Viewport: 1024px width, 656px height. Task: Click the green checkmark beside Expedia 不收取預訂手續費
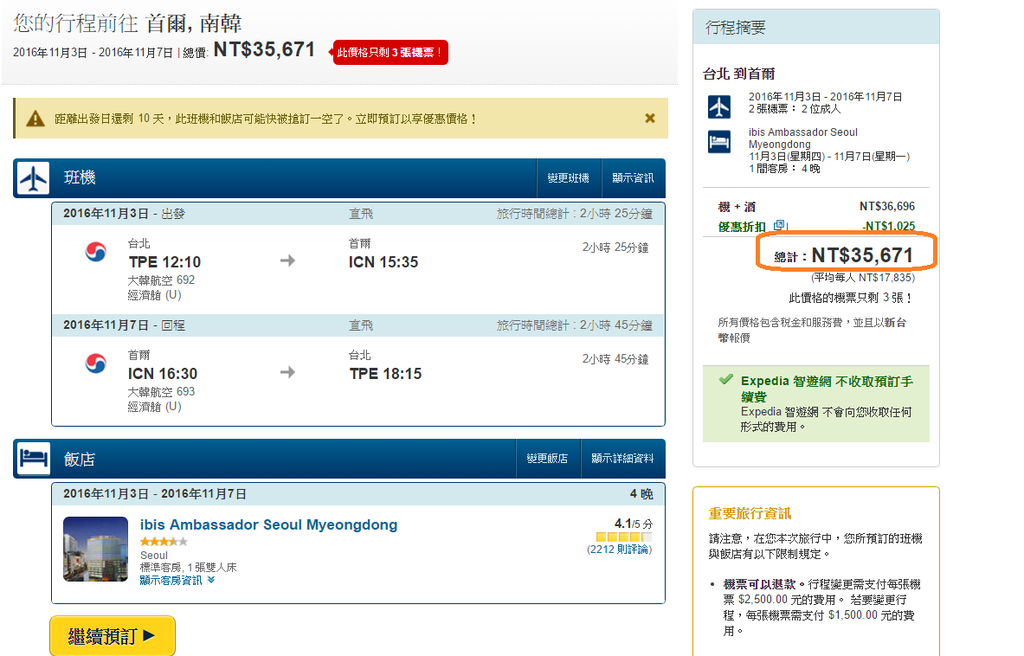coord(726,379)
